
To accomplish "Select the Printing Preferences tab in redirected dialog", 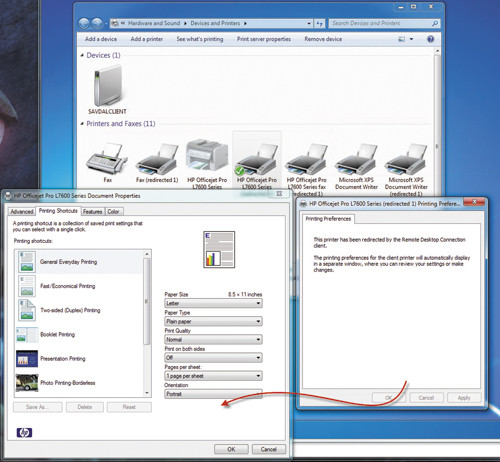I will (328, 219).
